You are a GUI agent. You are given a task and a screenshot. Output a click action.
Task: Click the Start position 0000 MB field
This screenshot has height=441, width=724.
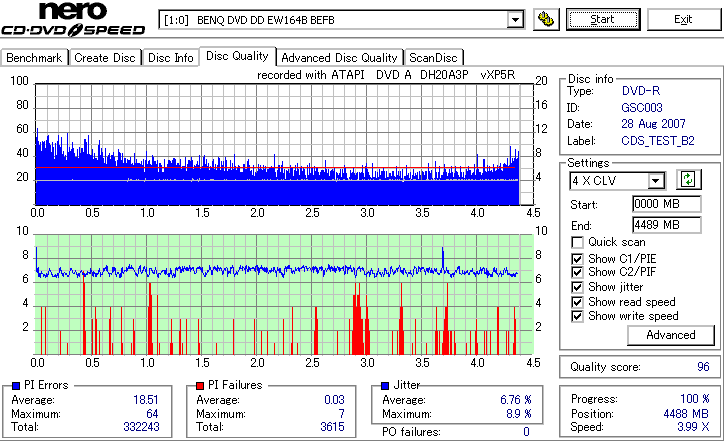(x=666, y=204)
